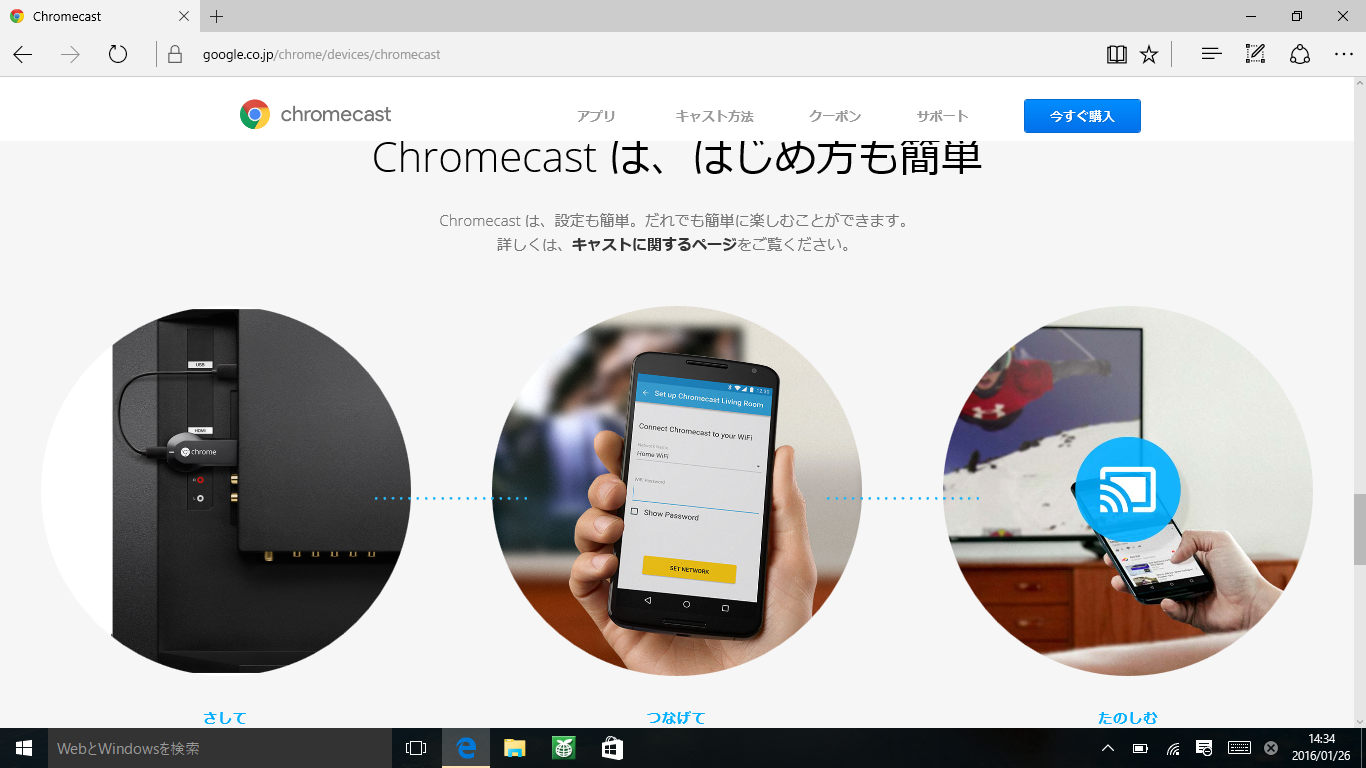1366x768 pixels.
Task: Open File Explorer from taskbar
Action: click(x=514, y=748)
